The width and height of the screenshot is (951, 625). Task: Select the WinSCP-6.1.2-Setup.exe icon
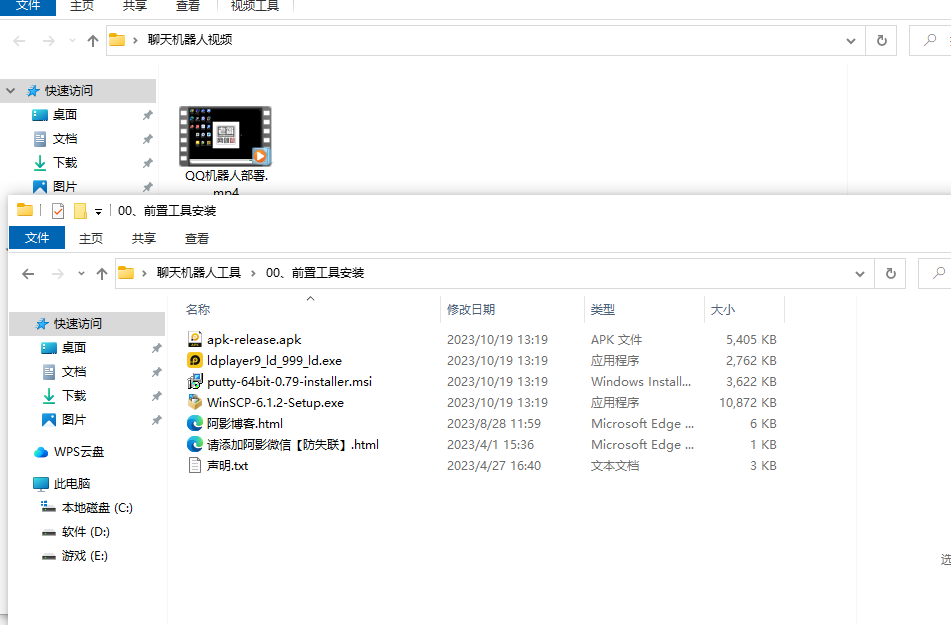pos(195,402)
